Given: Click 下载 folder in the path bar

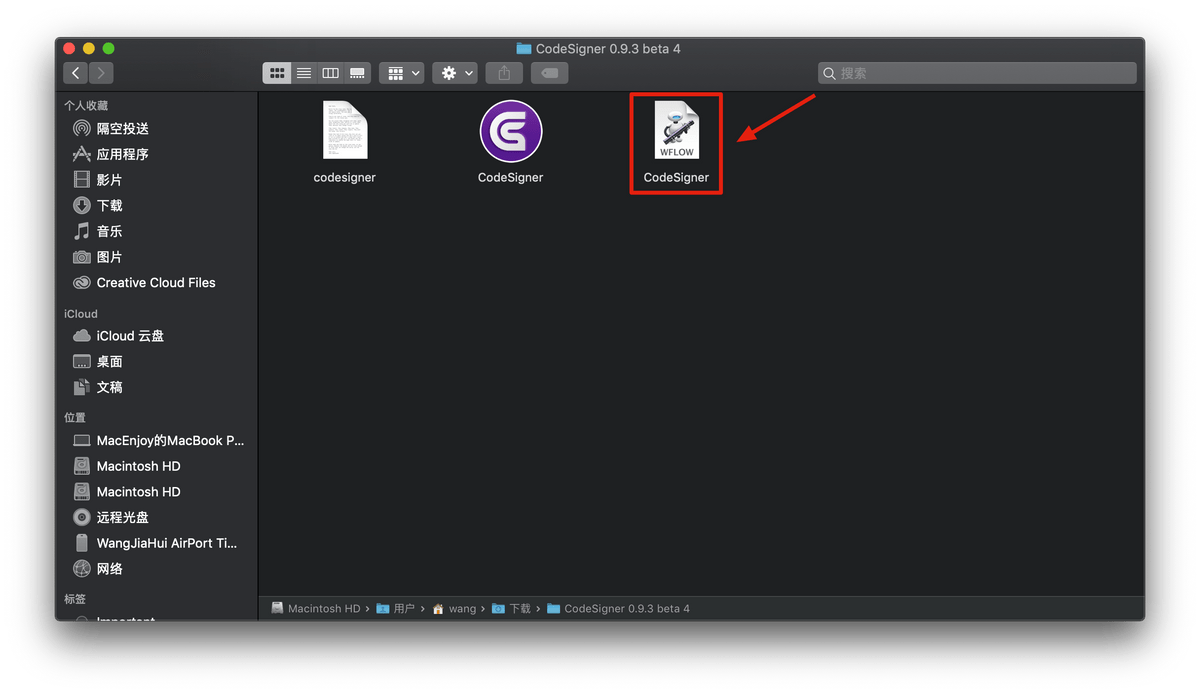Looking at the screenshot, I should [512, 608].
